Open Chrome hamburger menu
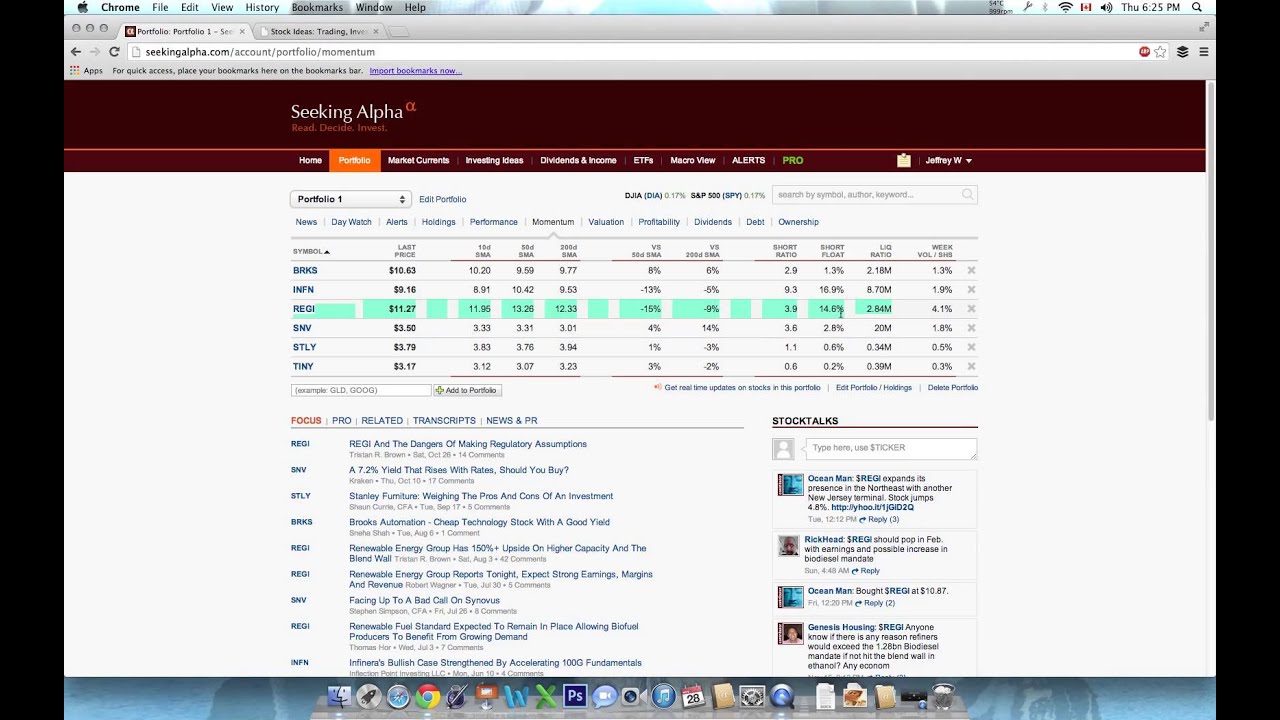 (1203, 52)
